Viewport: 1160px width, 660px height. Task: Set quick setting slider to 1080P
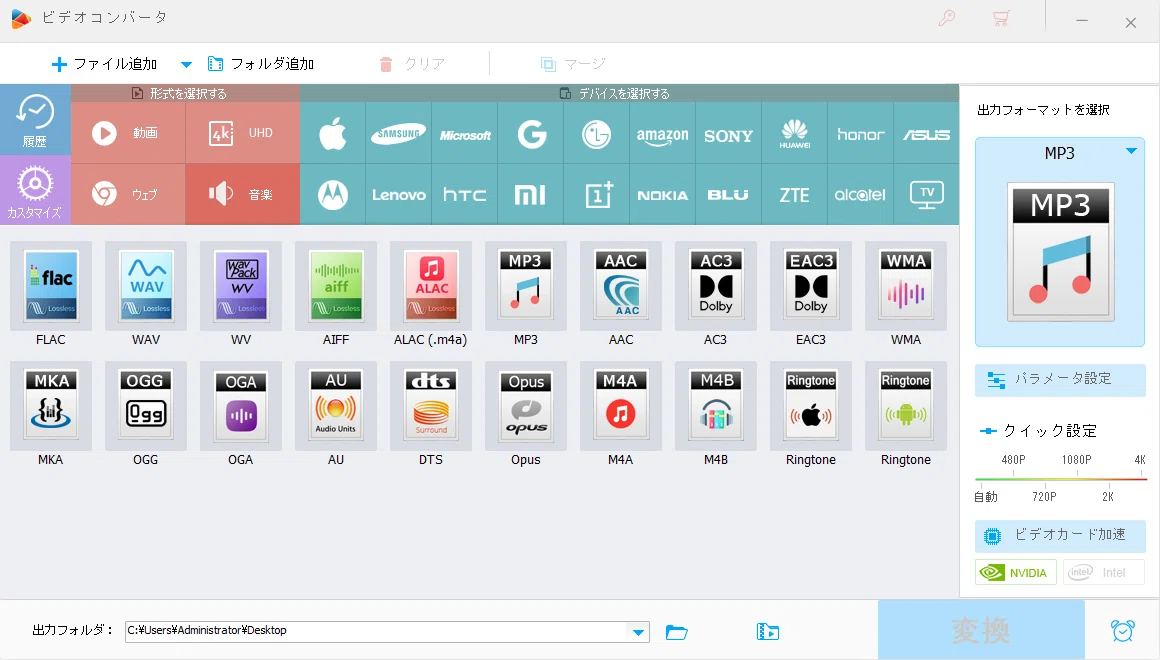coord(1077,479)
